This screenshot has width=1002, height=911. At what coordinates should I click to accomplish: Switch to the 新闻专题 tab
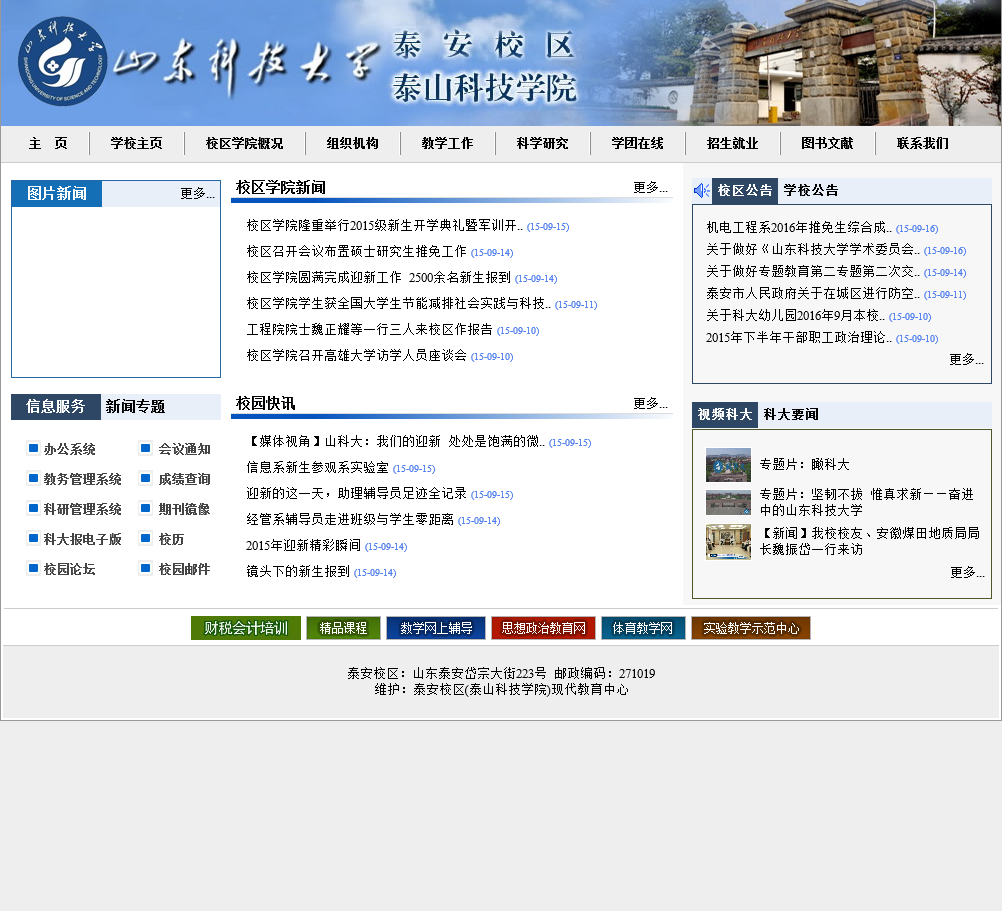(135, 407)
